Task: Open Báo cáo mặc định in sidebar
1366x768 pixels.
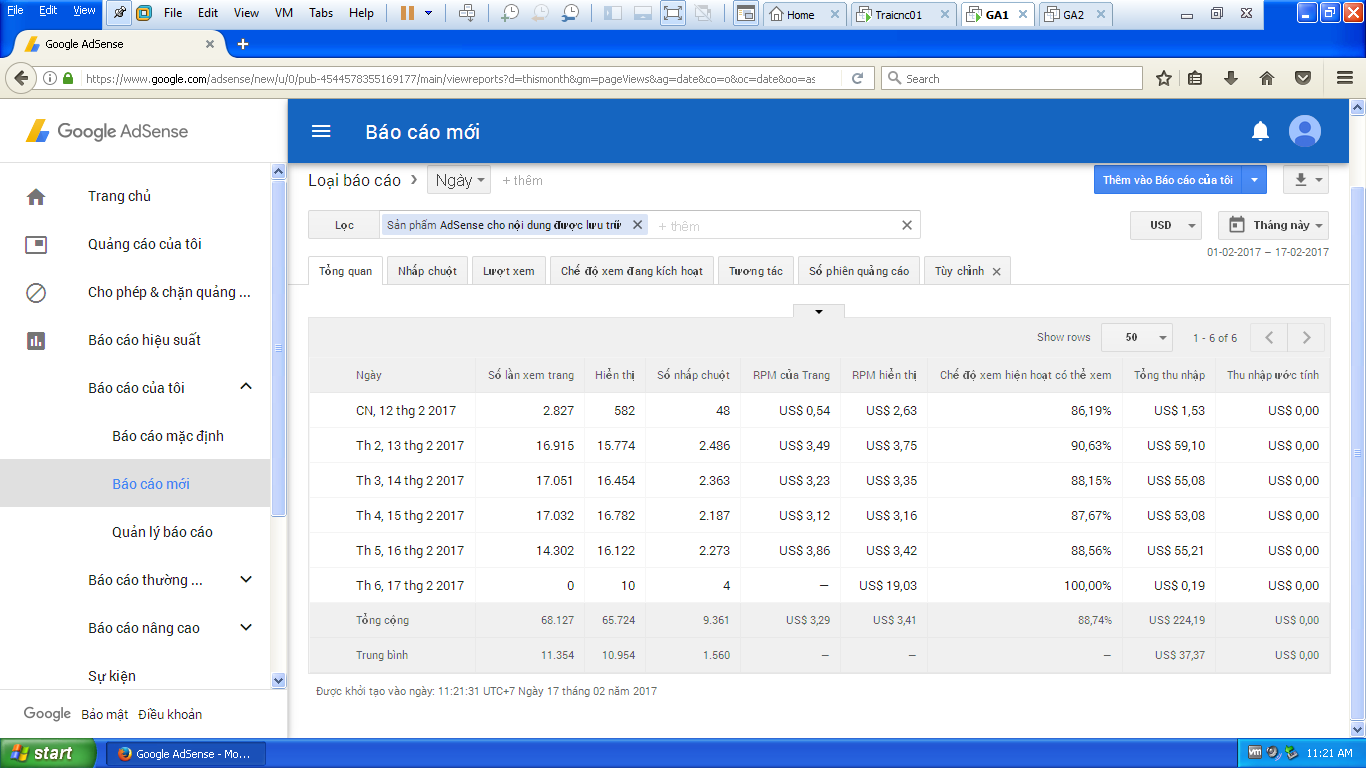Action: tap(168, 436)
